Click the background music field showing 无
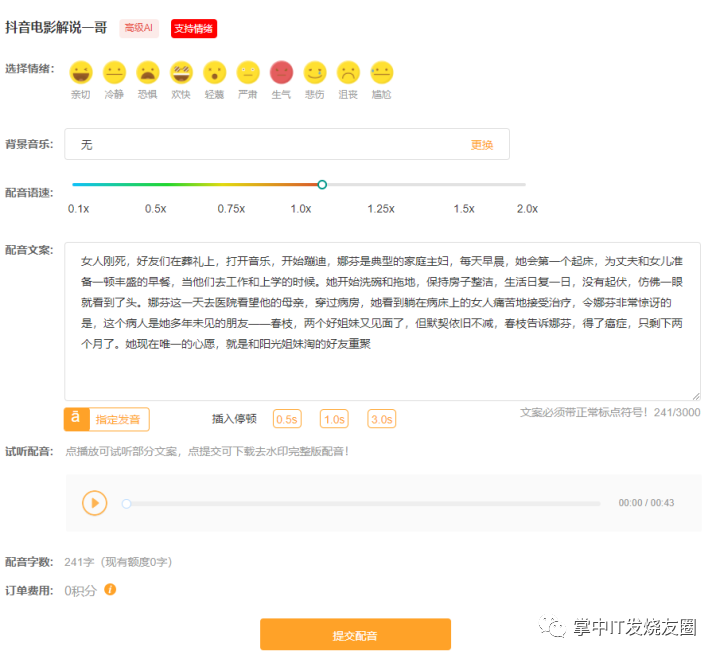 tap(287, 144)
